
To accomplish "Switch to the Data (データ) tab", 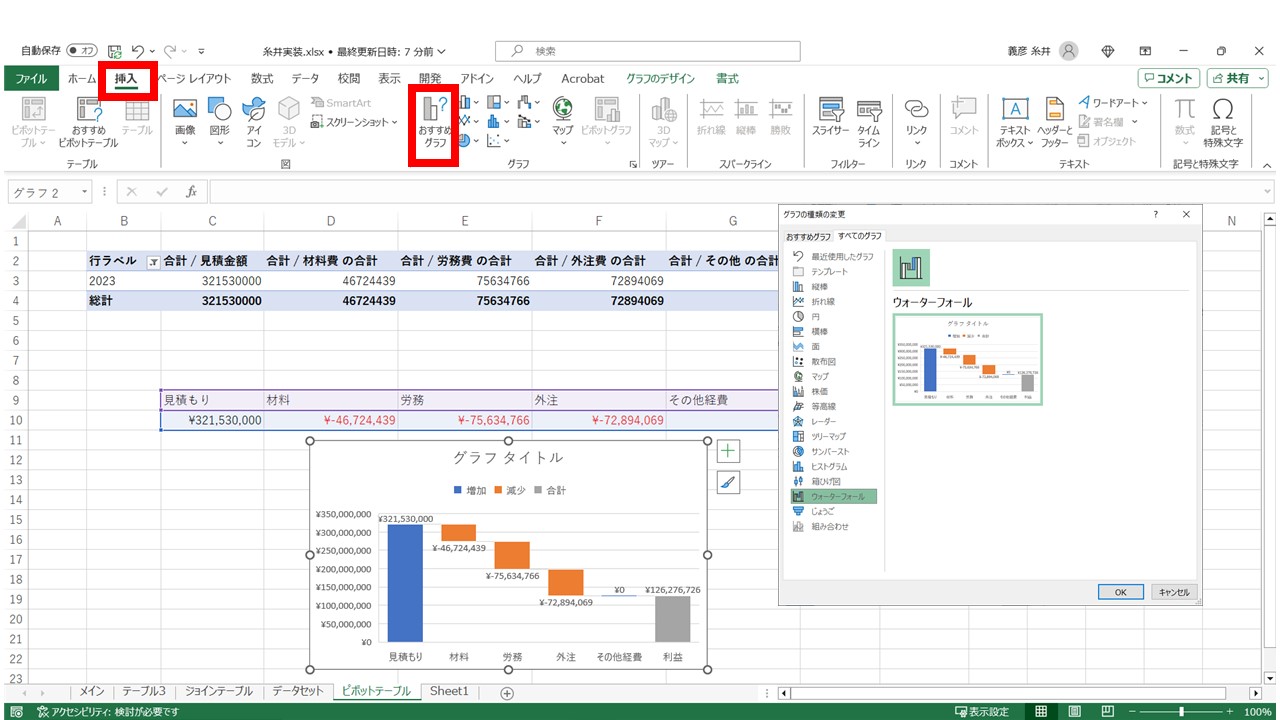I will click(305, 78).
